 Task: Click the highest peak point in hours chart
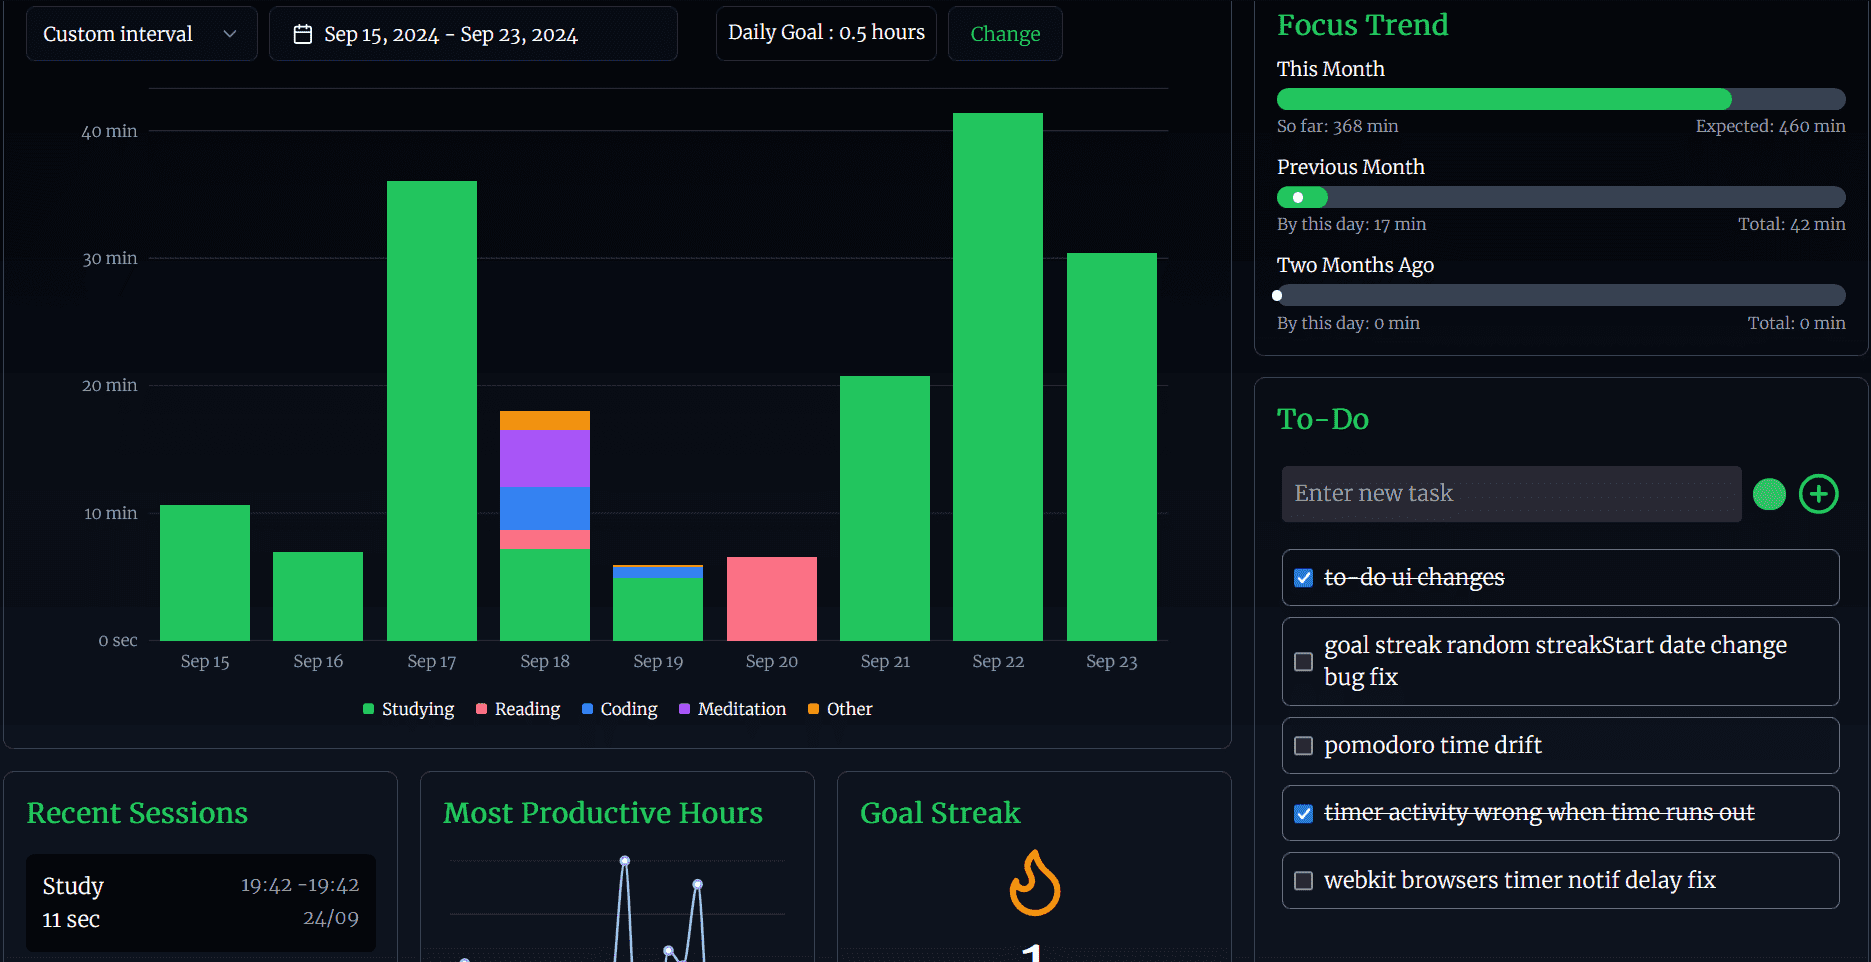[x=625, y=860]
